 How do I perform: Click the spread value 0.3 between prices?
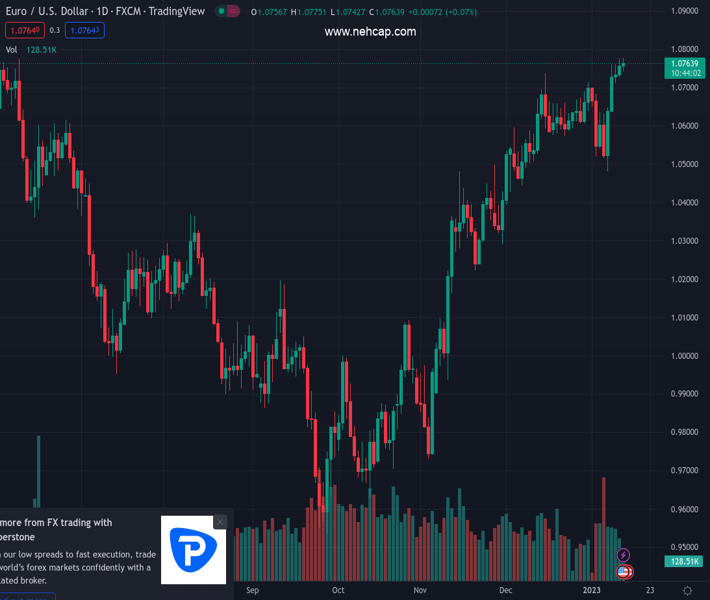[55, 30]
